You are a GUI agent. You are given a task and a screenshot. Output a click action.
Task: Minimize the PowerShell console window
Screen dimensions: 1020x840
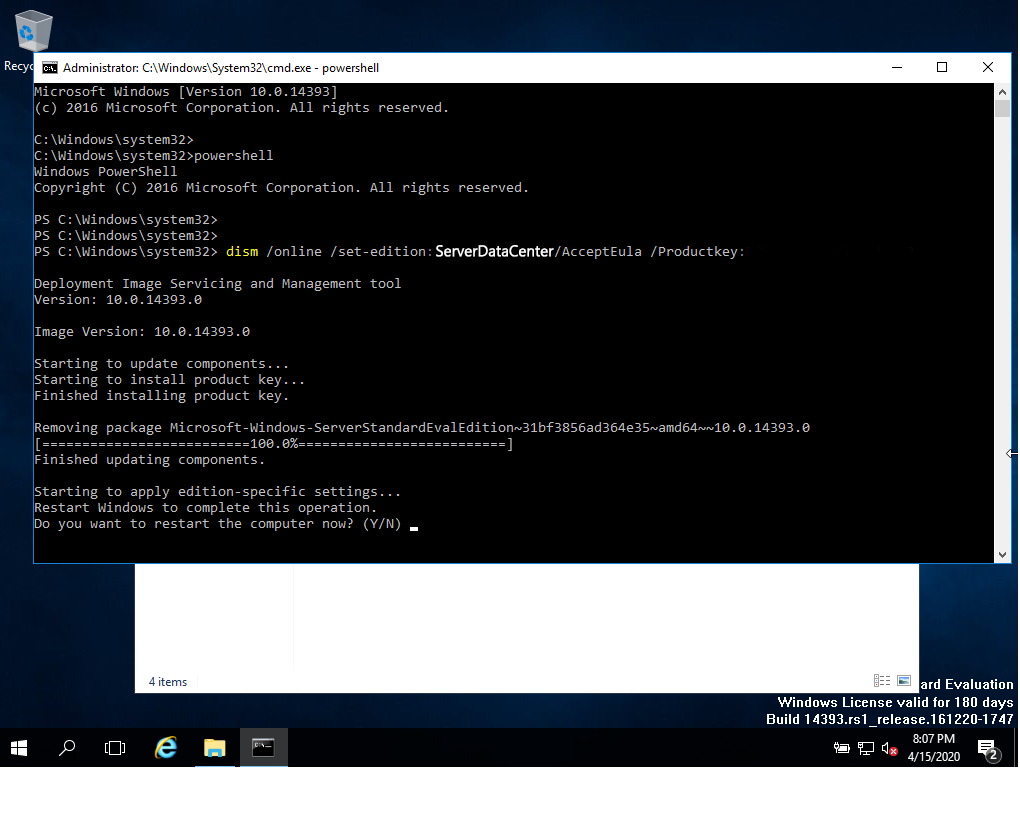895,68
